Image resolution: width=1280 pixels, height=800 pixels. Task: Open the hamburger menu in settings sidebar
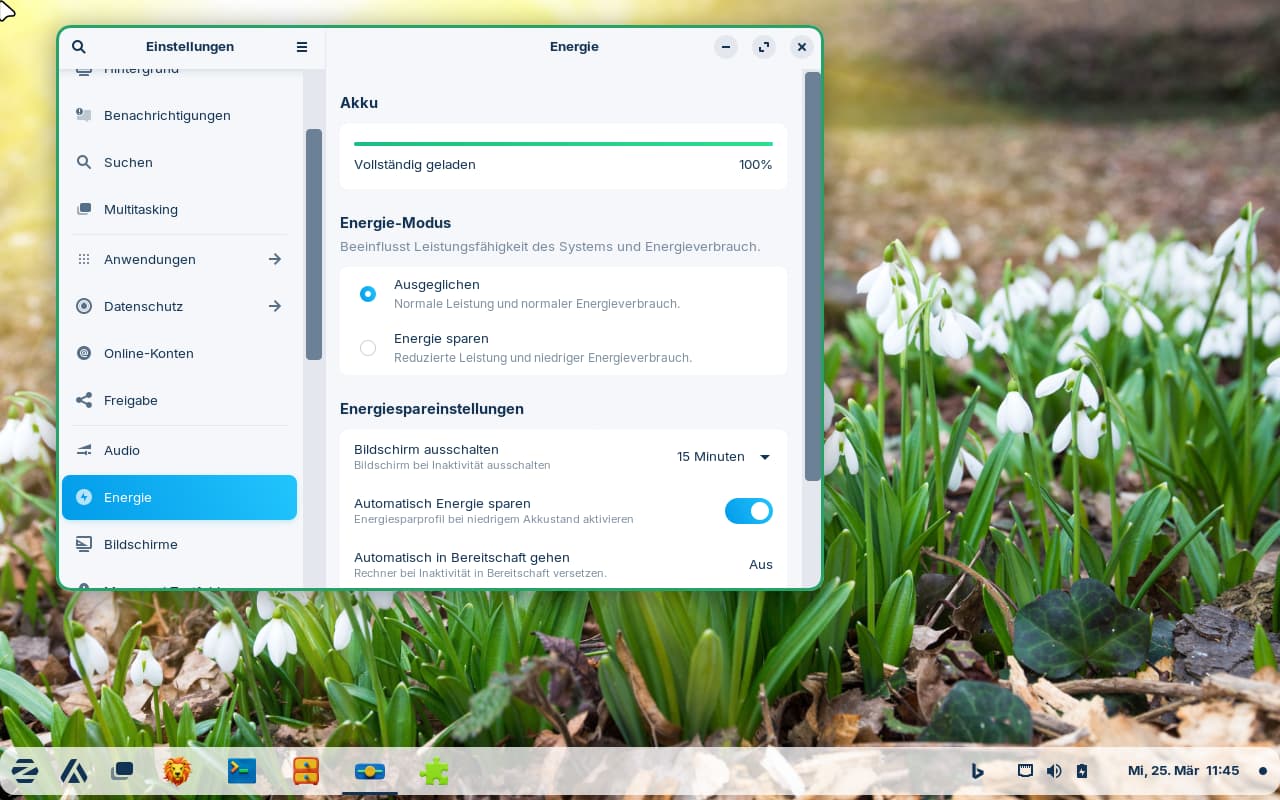pyautogui.click(x=302, y=47)
